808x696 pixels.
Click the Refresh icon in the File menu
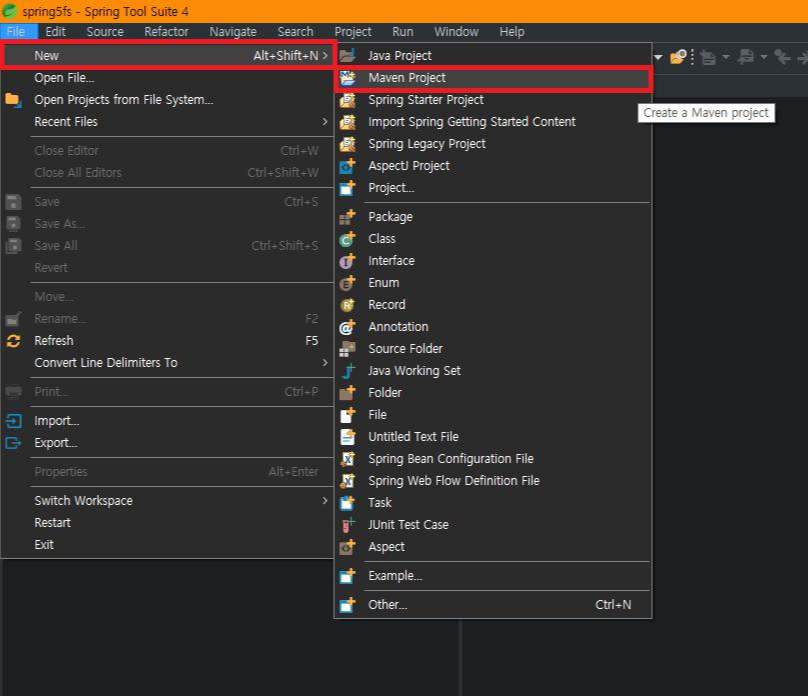coord(13,341)
